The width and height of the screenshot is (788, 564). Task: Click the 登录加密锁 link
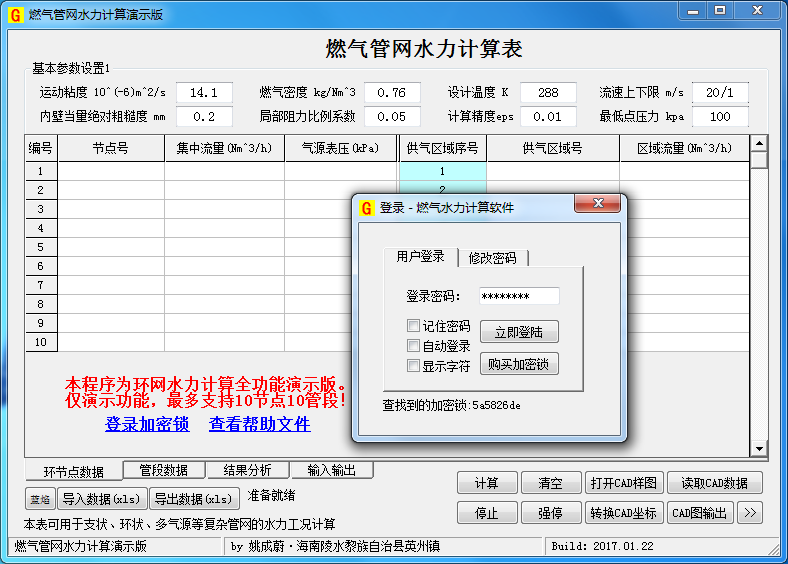point(147,424)
